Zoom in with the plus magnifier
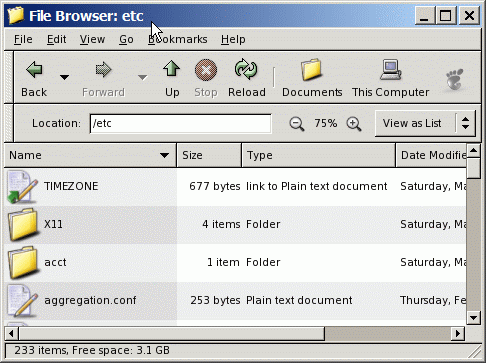Image resolution: width=486 pixels, height=363 pixels. pos(354,124)
